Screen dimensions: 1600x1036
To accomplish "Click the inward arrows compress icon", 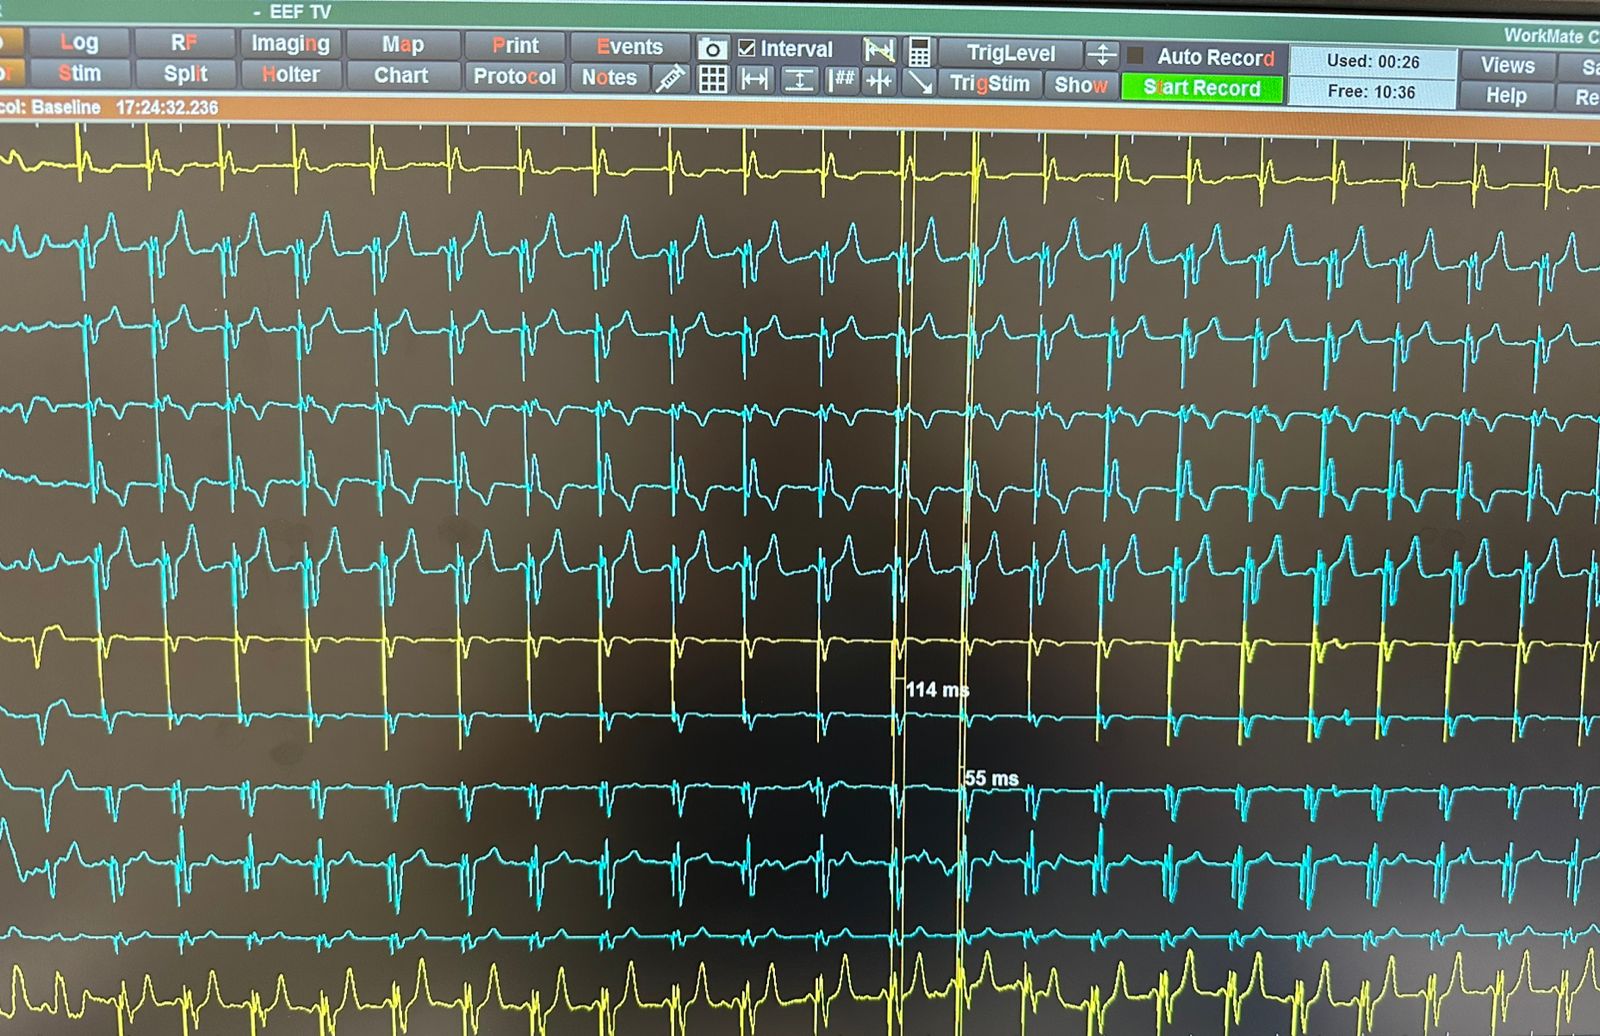I will 879,82.
